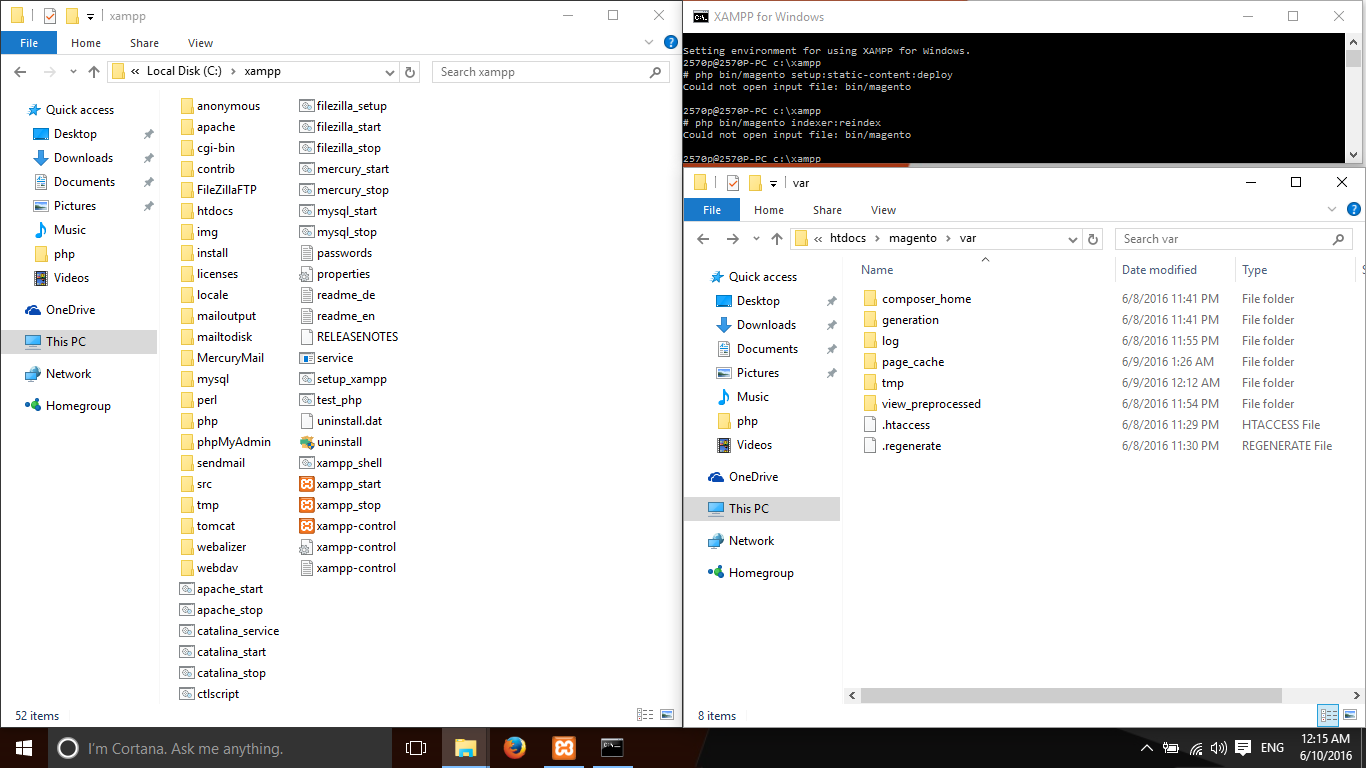Refresh the xampp window address bar
The height and width of the screenshot is (768, 1366).
click(410, 72)
